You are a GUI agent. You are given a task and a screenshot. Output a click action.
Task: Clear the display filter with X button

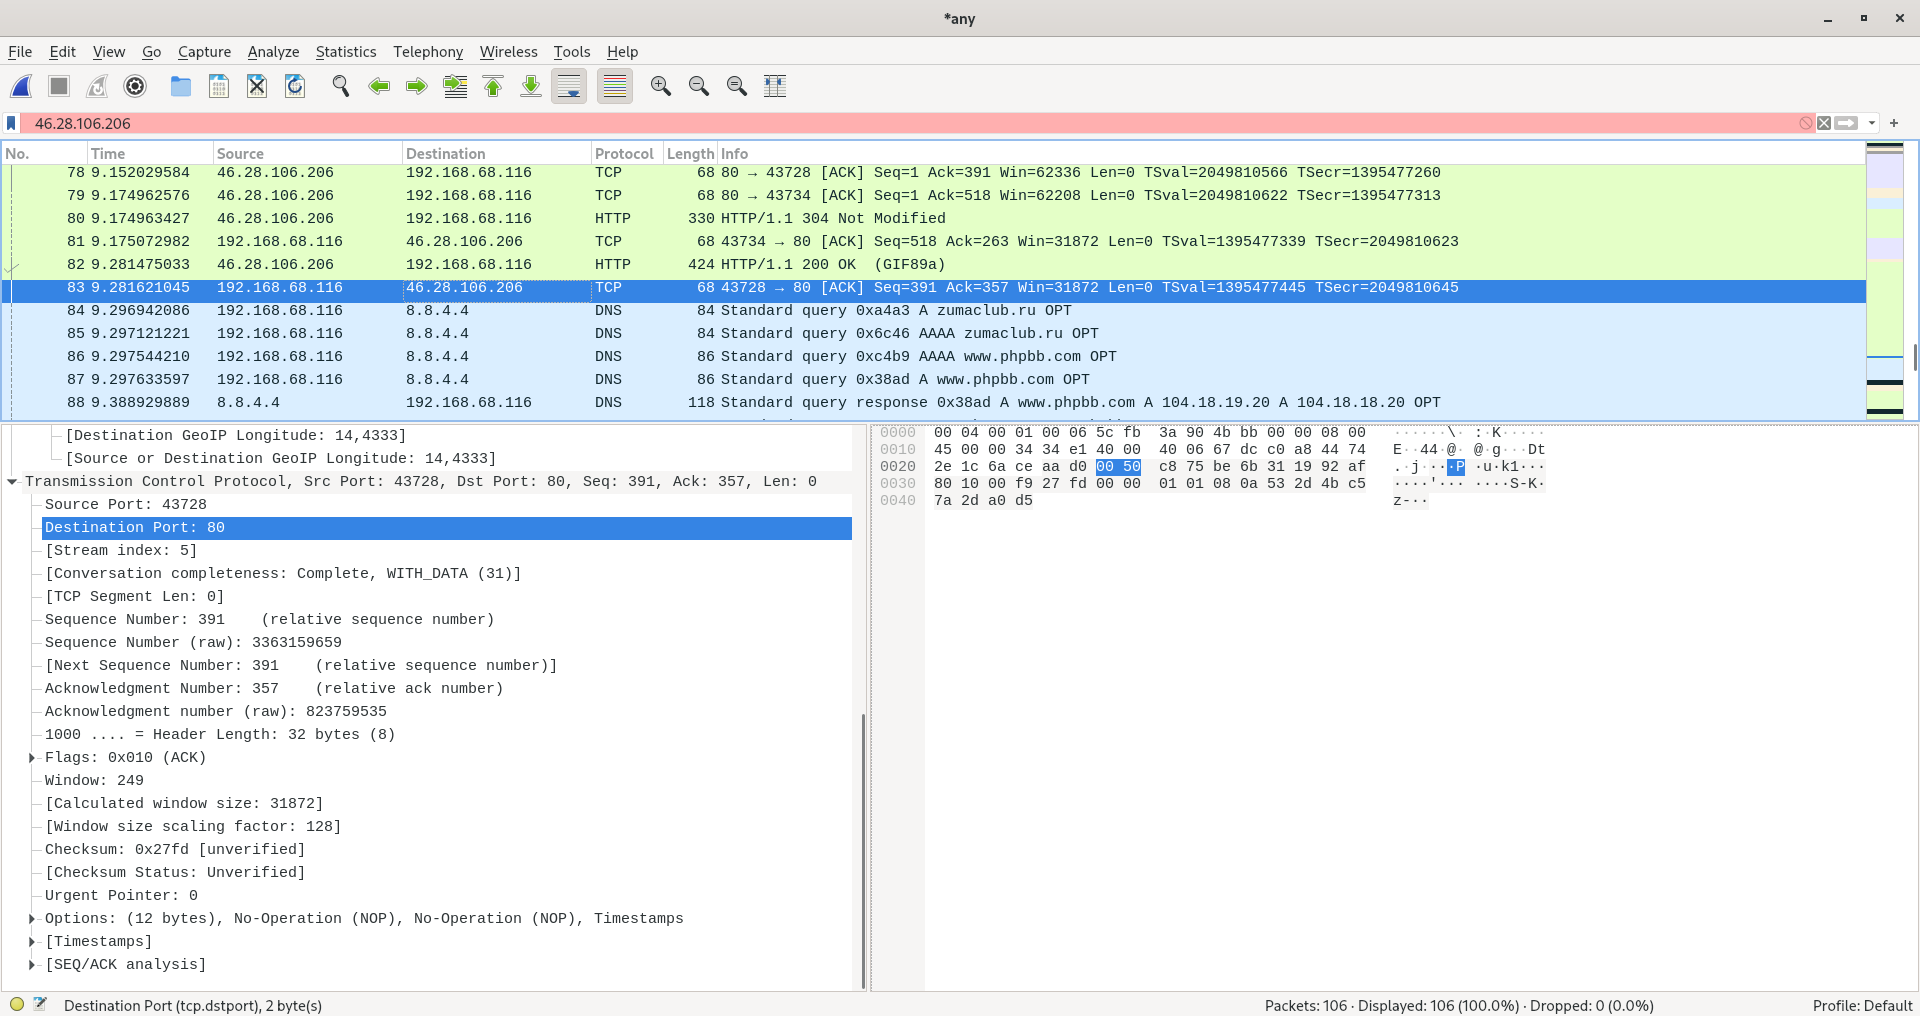[x=1824, y=123]
